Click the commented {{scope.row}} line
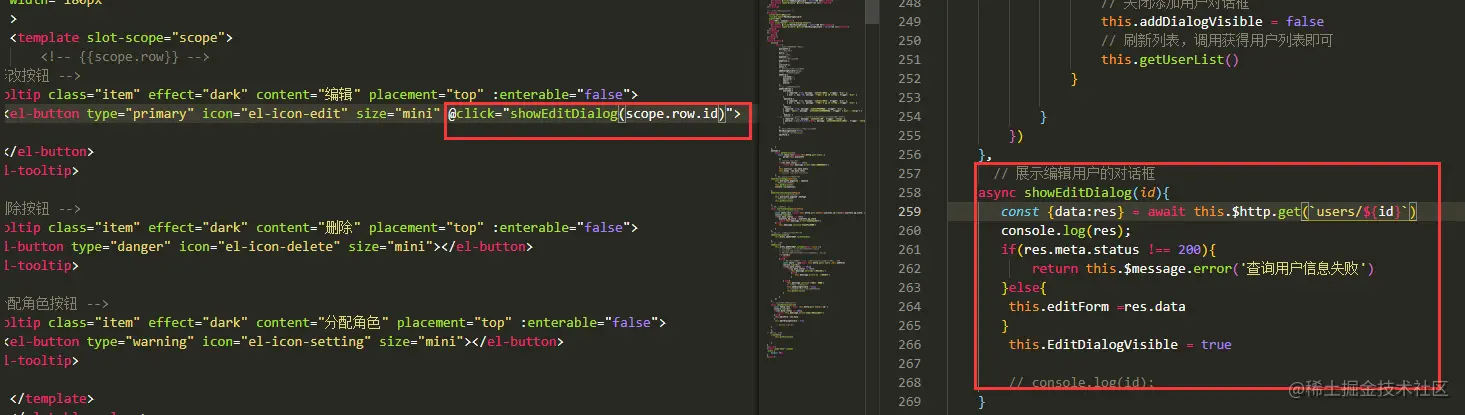Viewport: 1465px width, 415px height. click(125, 57)
